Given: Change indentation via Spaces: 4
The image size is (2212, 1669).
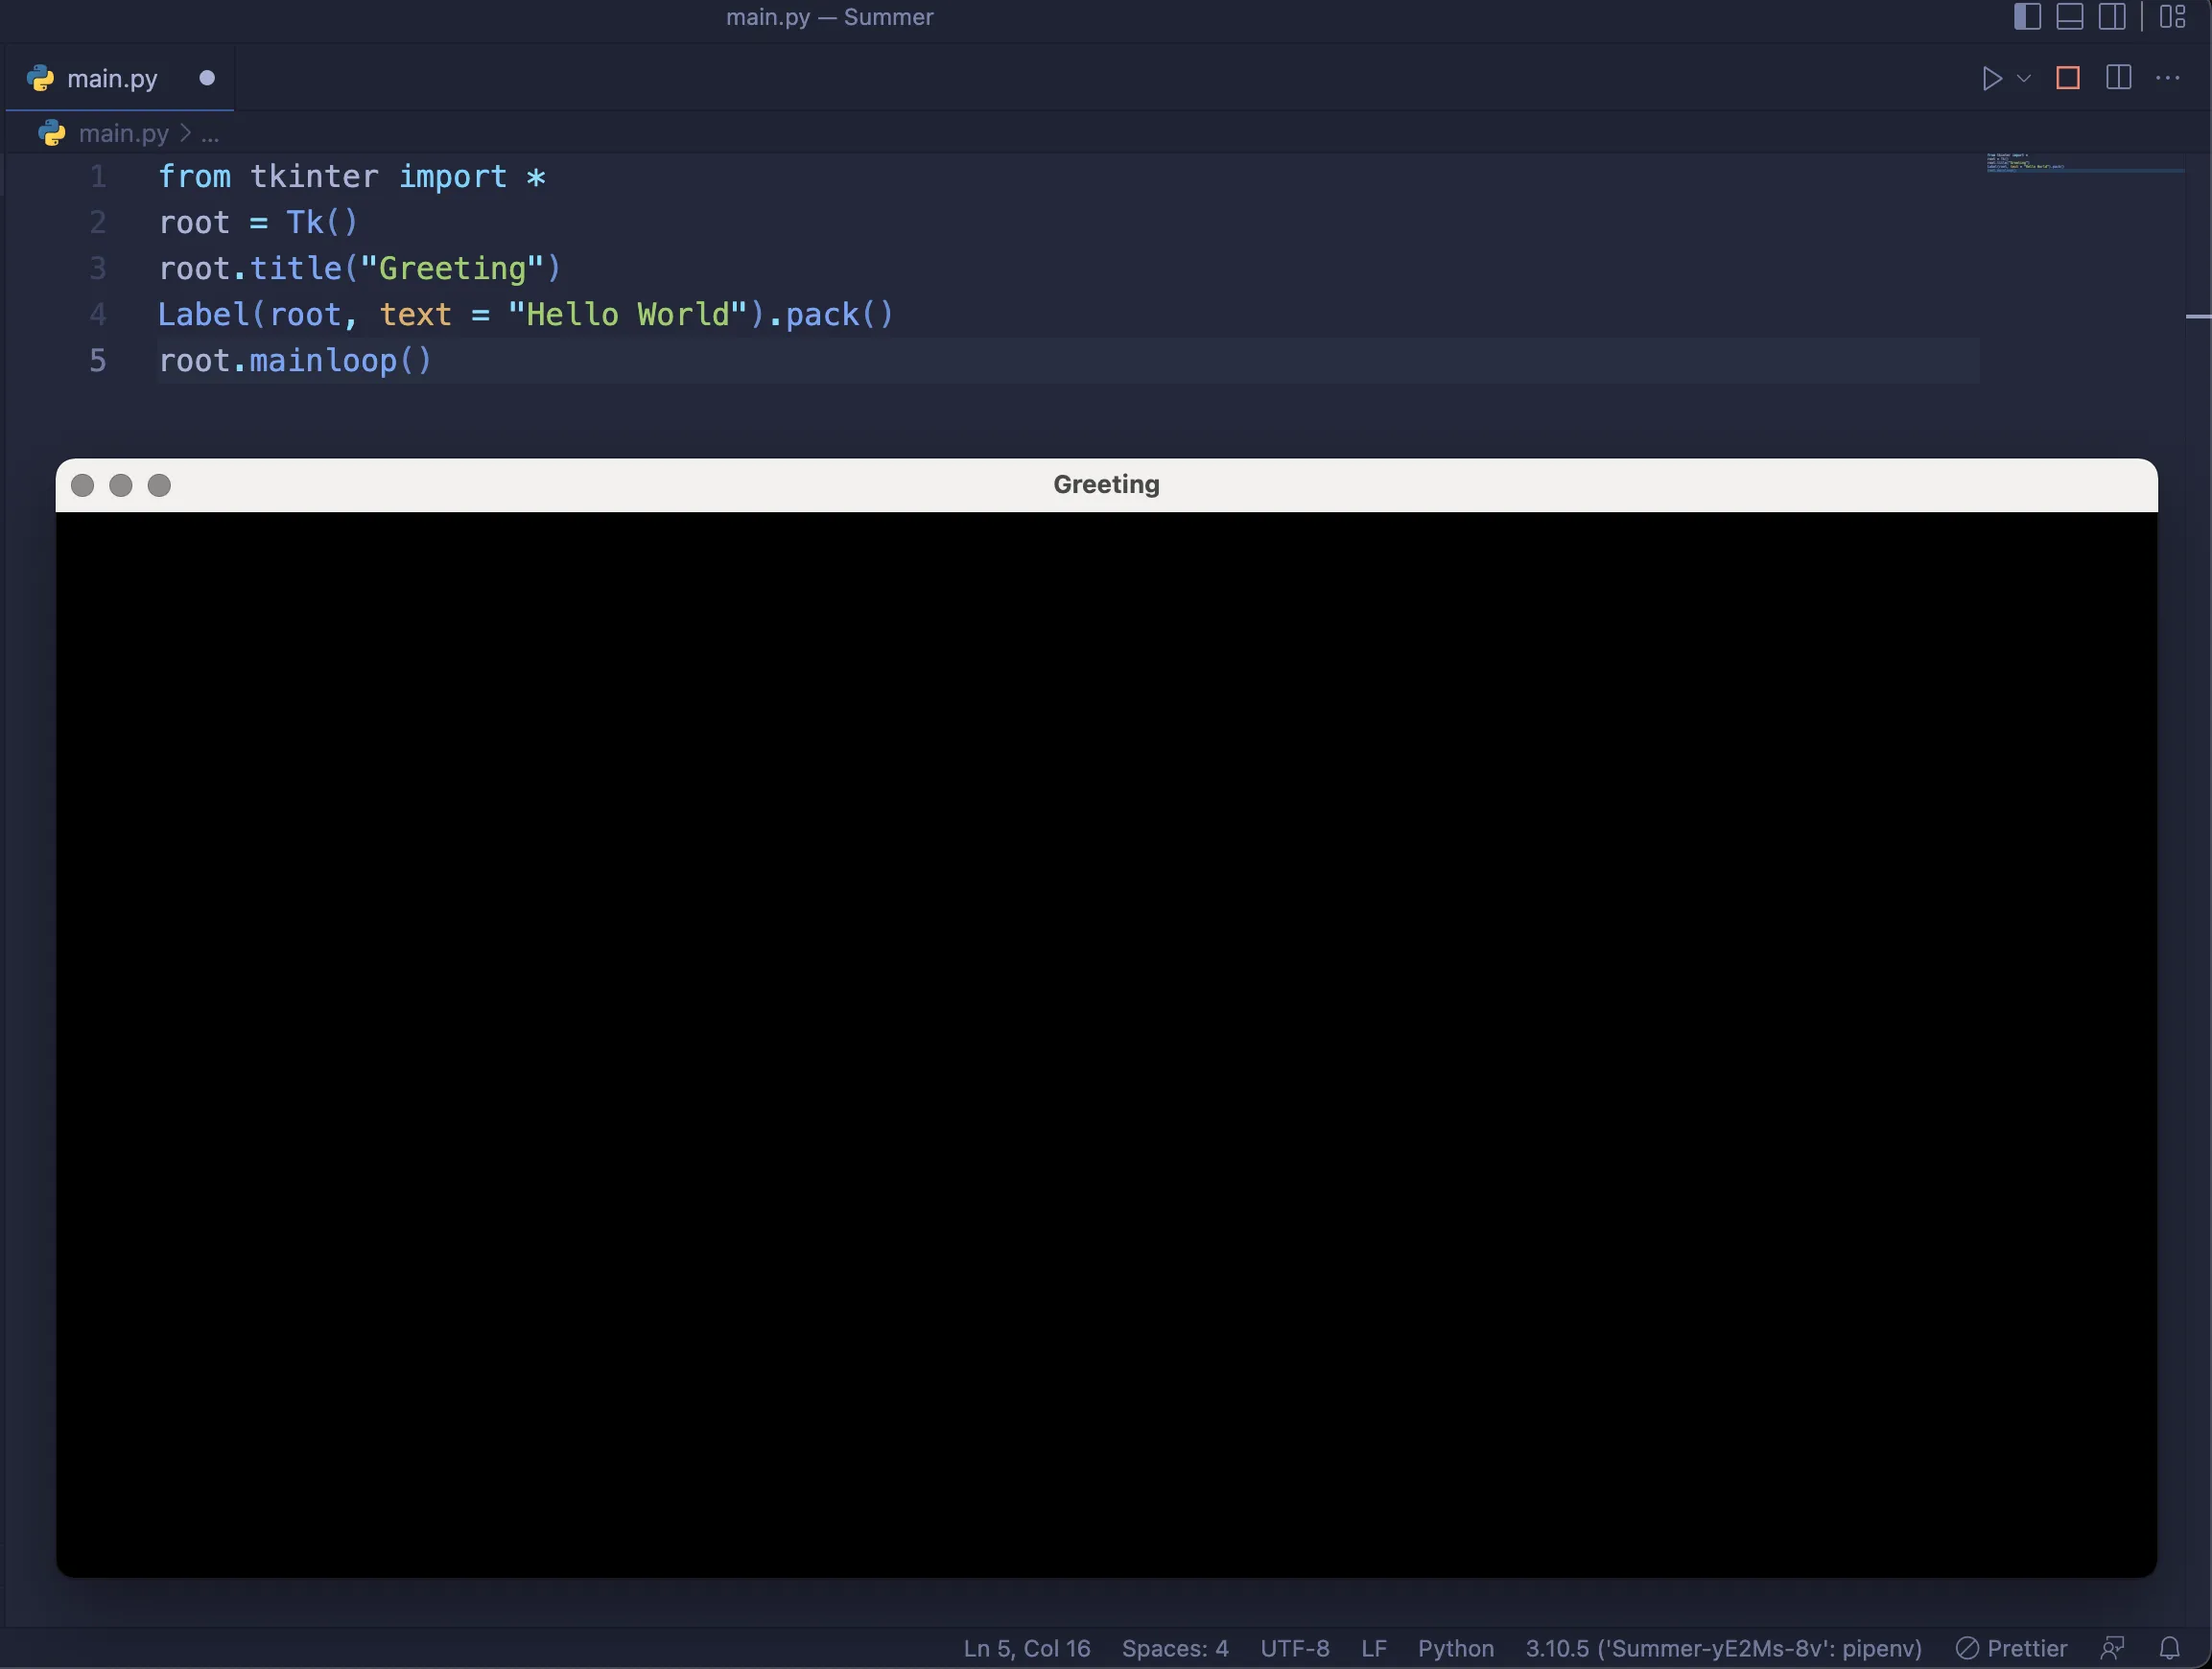Looking at the screenshot, I should 1174,1648.
